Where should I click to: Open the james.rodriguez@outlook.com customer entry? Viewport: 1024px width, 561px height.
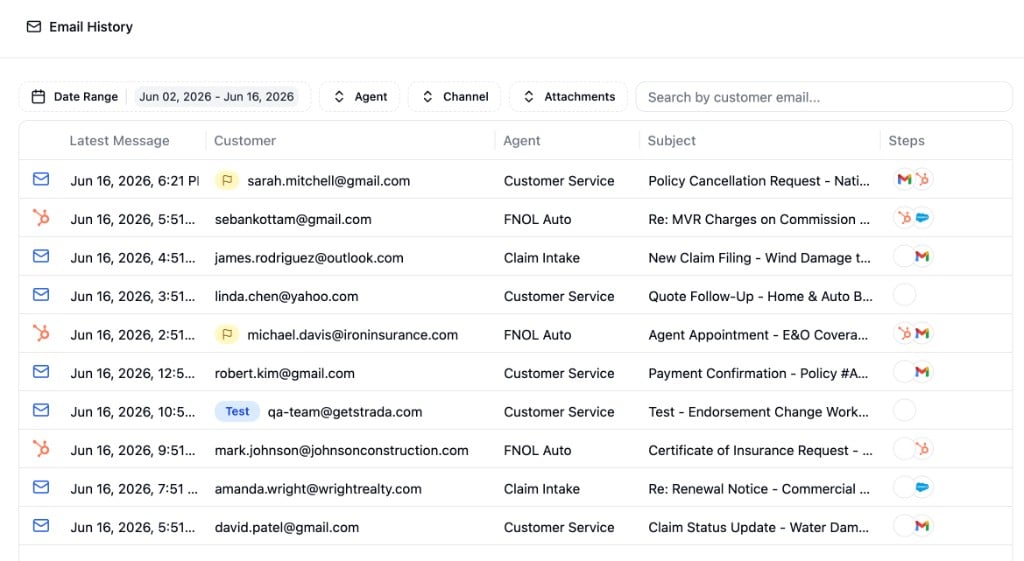pyautogui.click(x=309, y=258)
